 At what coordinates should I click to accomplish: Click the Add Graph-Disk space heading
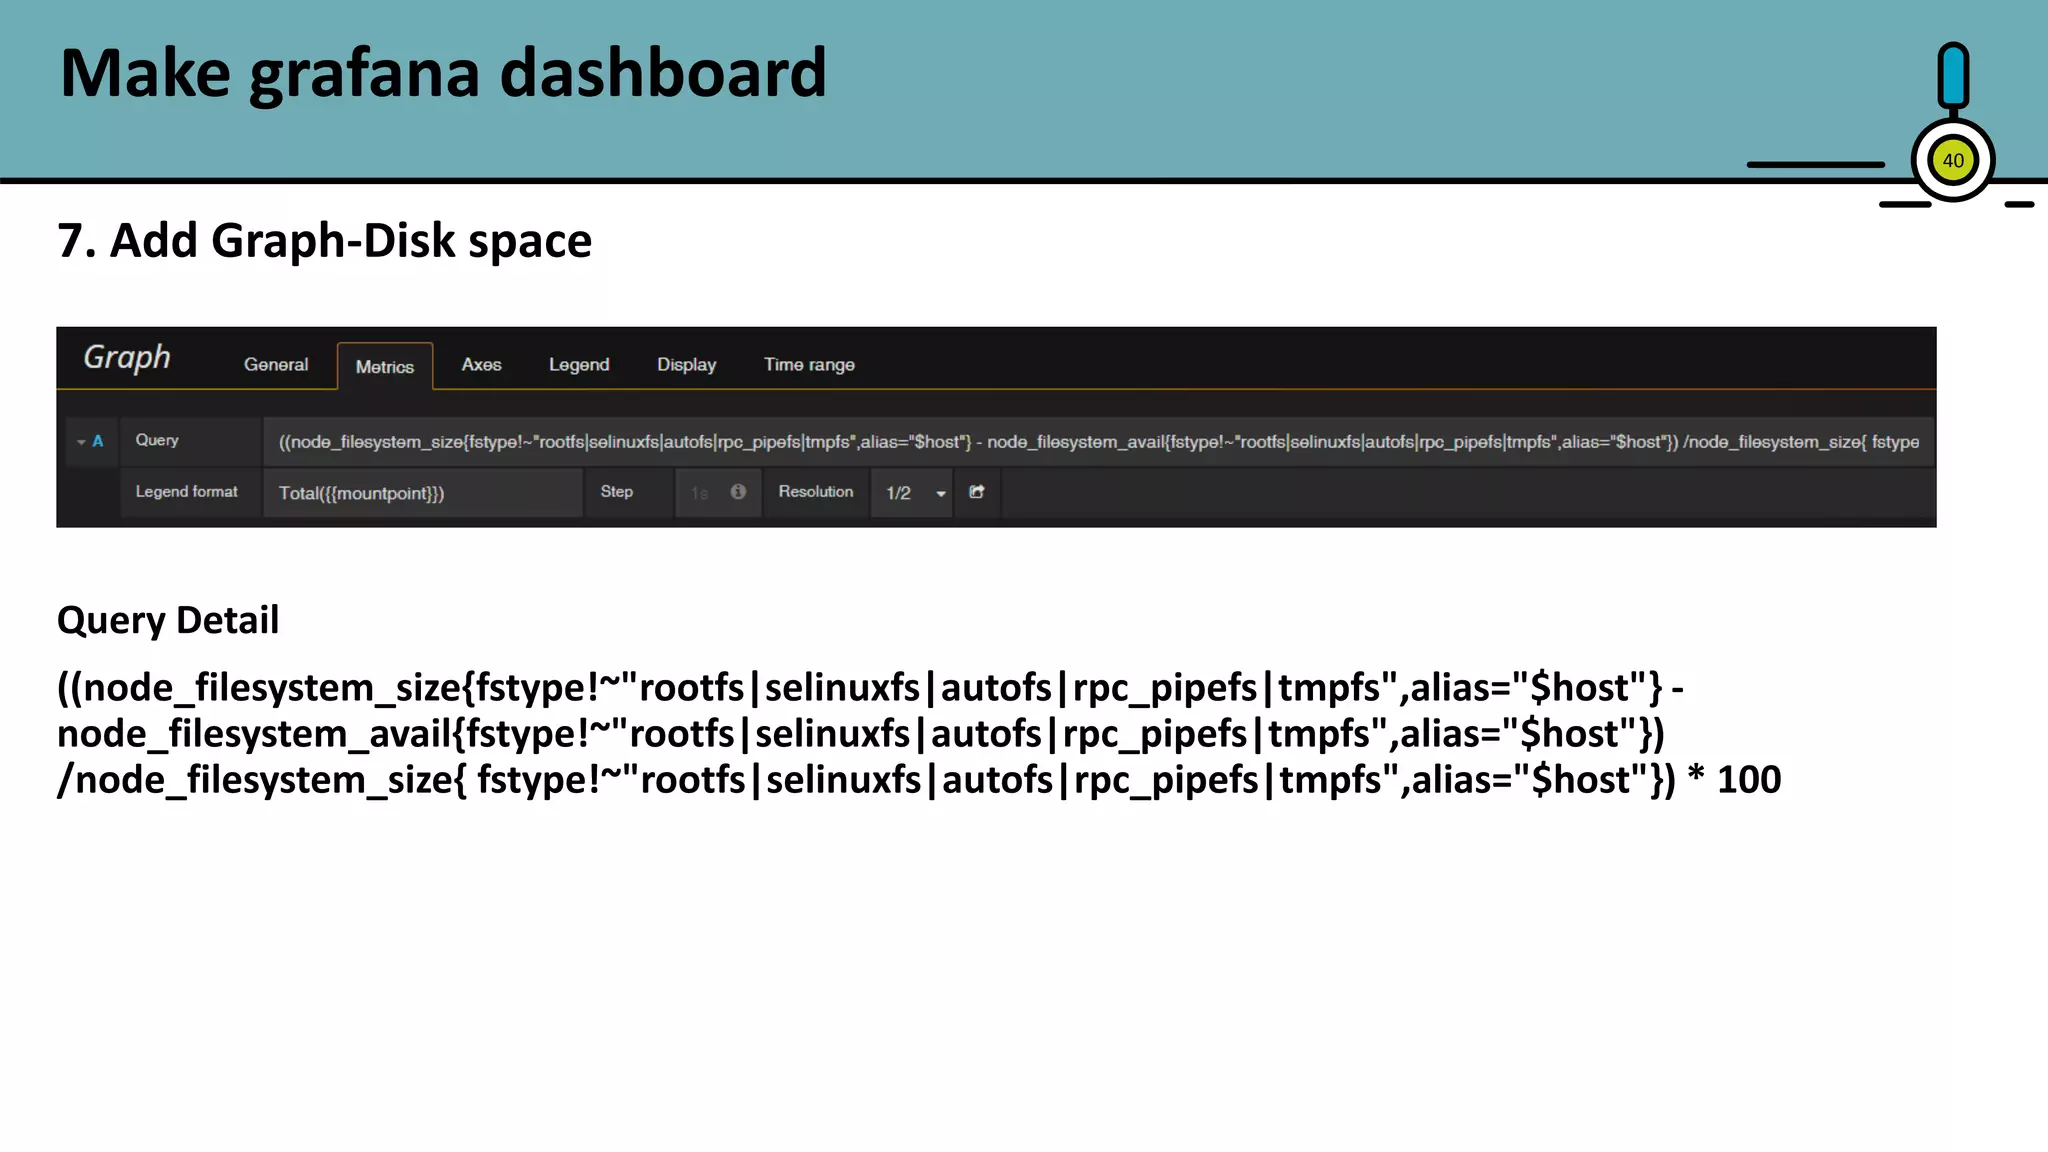(x=325, y=241)
